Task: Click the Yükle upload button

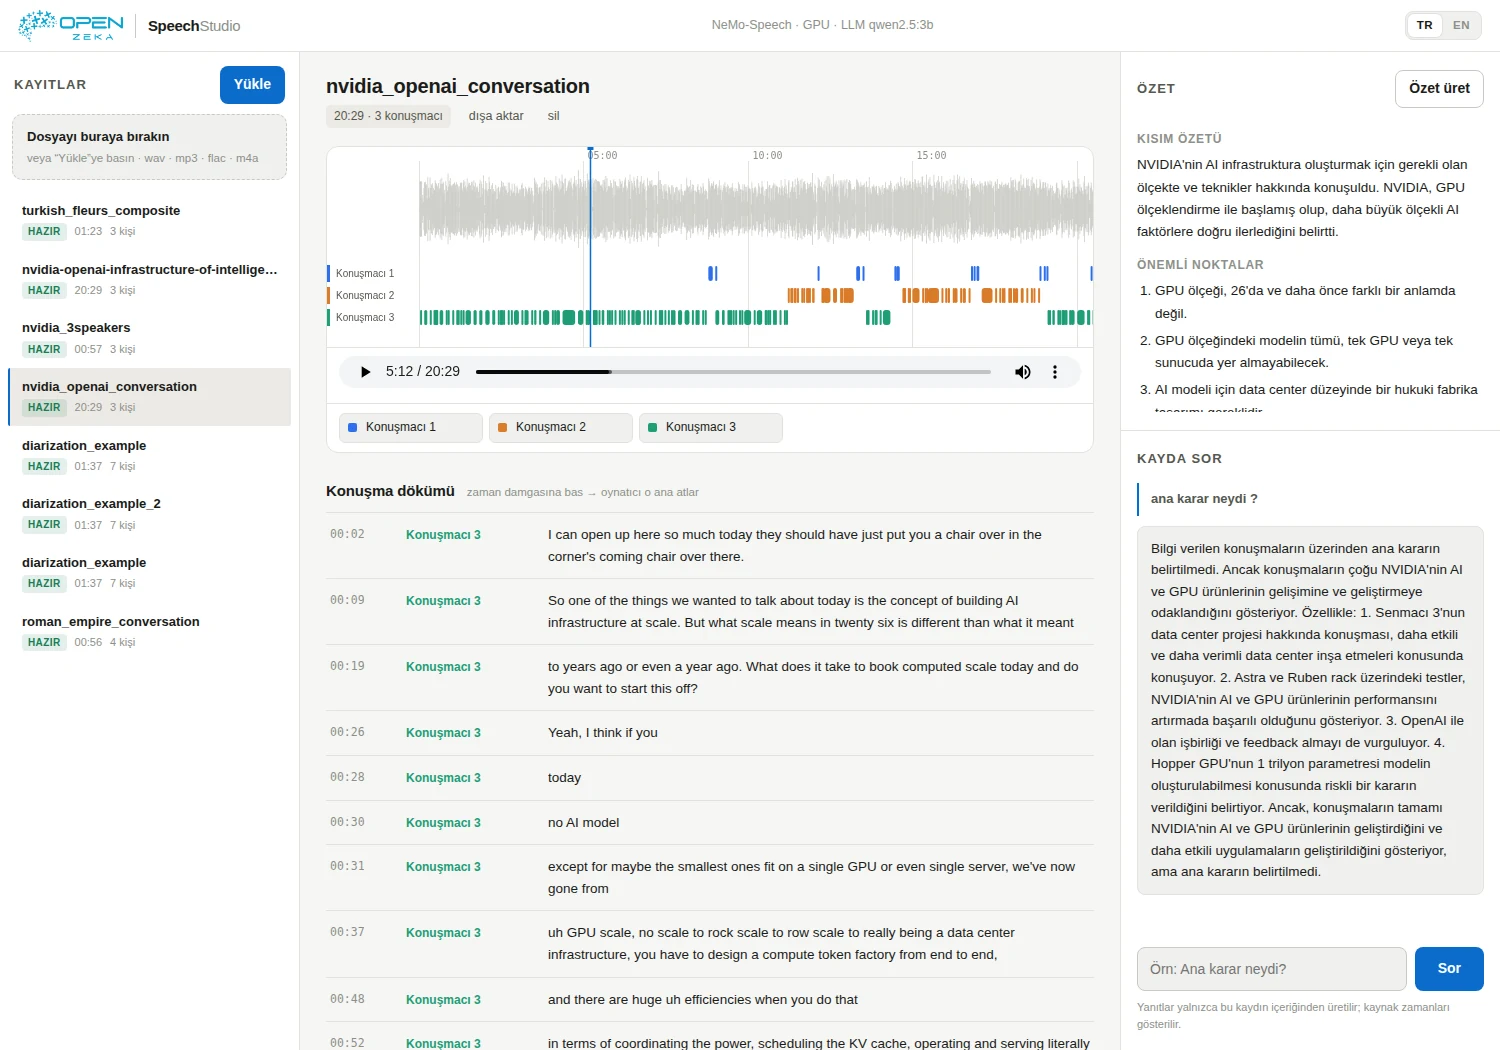Action: click(x=252, y=85)
